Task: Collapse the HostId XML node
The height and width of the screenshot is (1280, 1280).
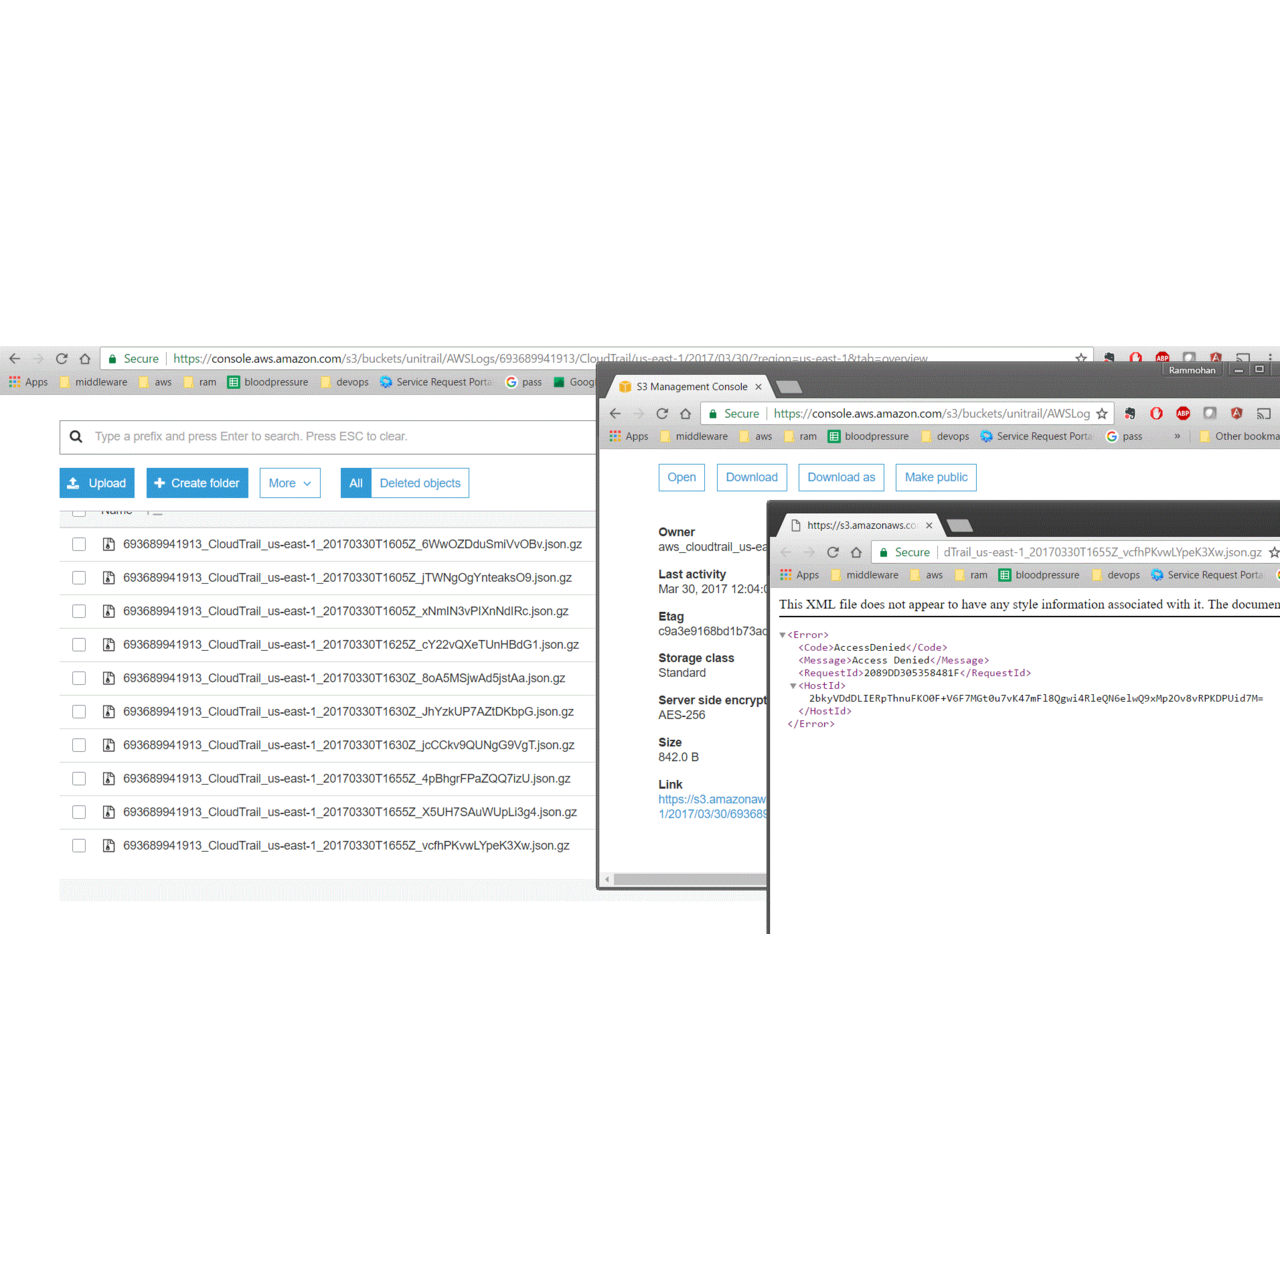Action: pos(793,686)
